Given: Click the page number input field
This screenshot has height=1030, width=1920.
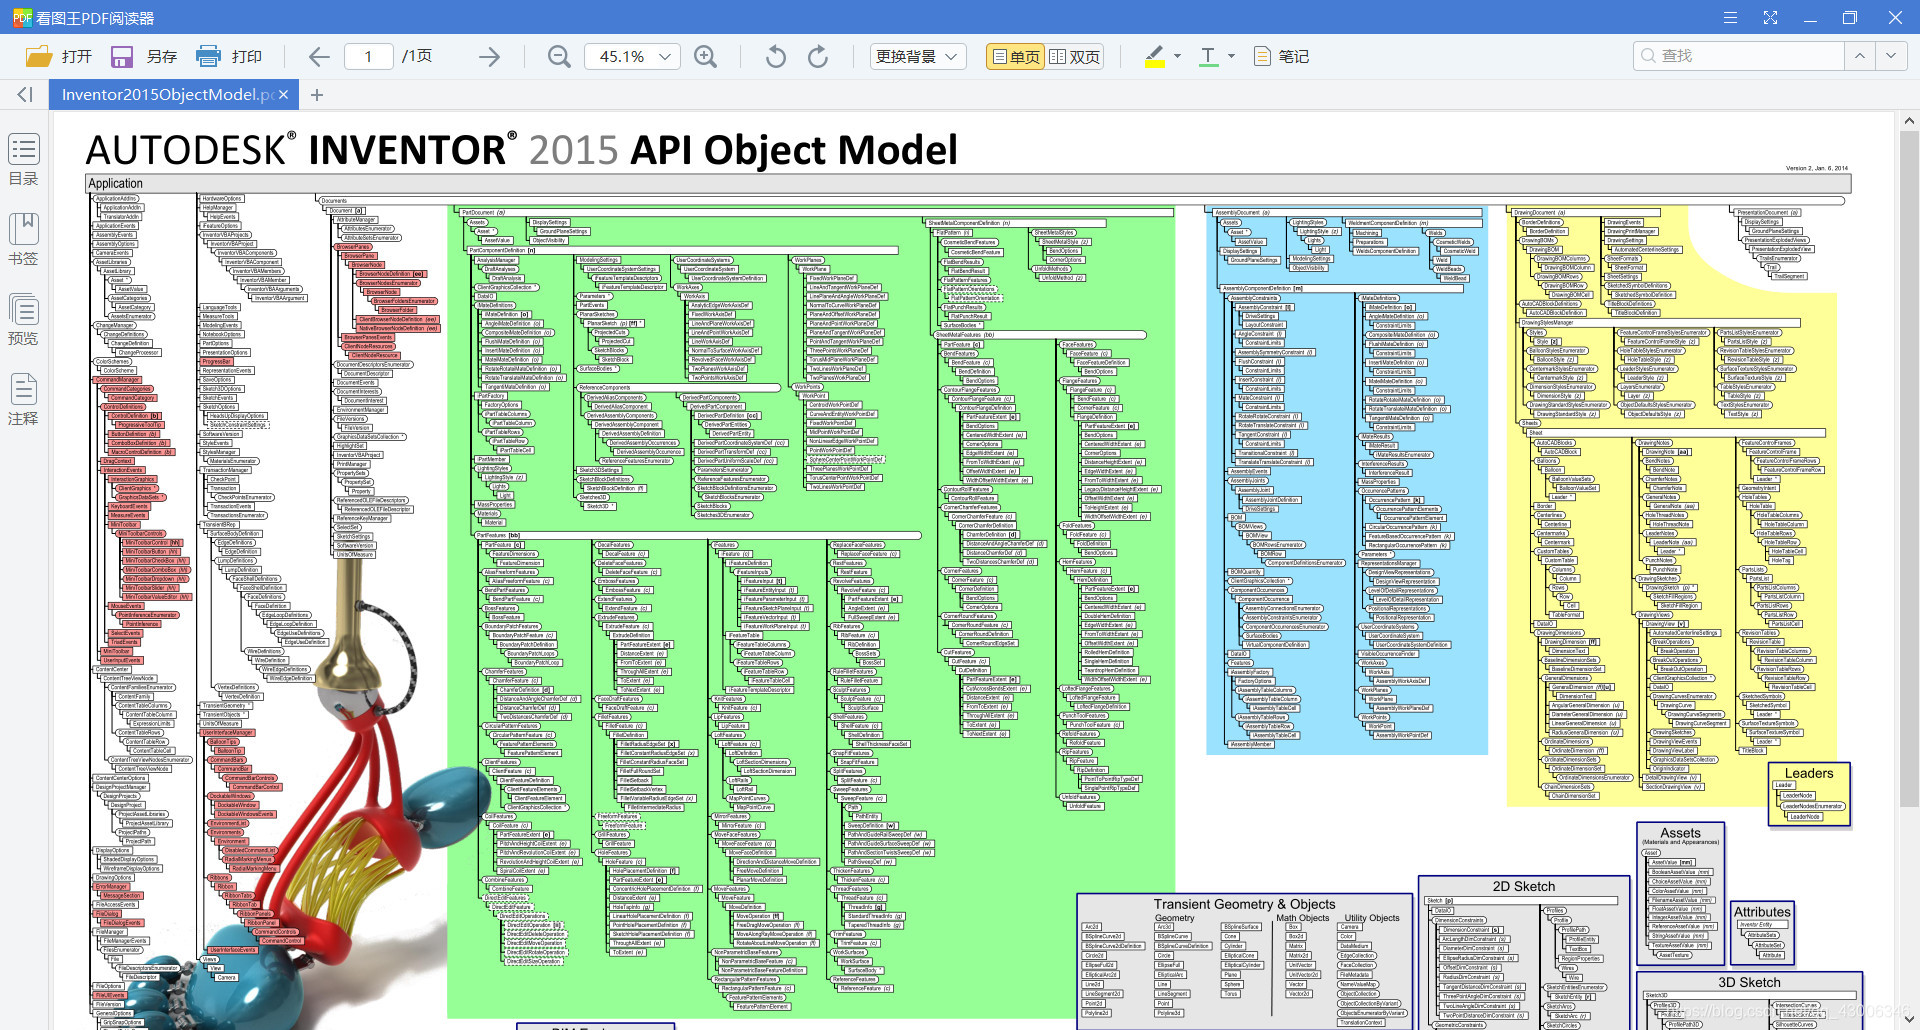Looking at the screenshot, I should (368, 57).
